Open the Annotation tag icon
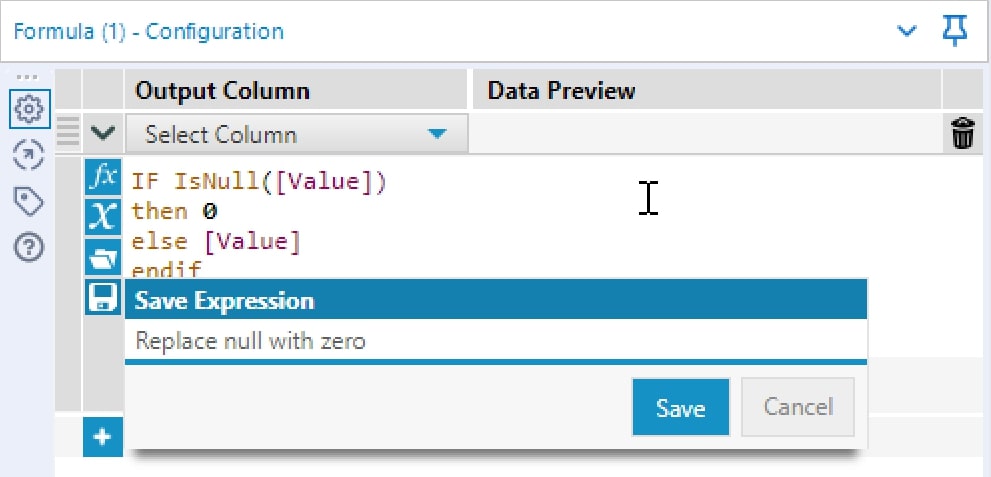The width and height of the screenshot is (991, 477). tap(28, 202)
